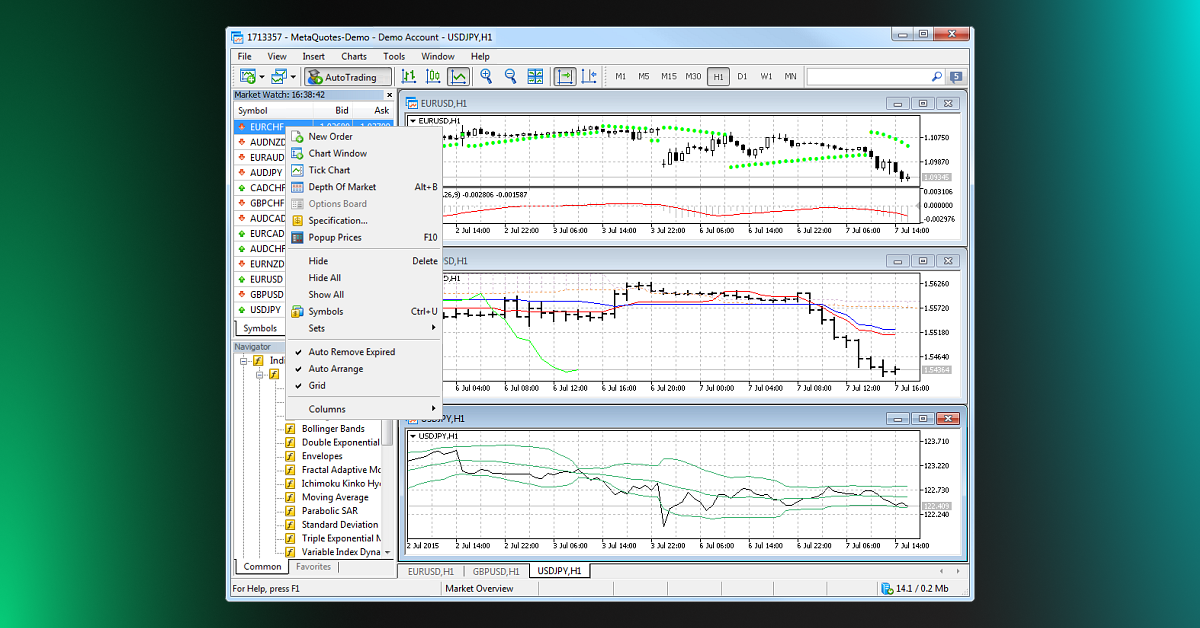1200x628 pixels.
Task: Click the New Order icon in context menu
Action: (297, 137)
